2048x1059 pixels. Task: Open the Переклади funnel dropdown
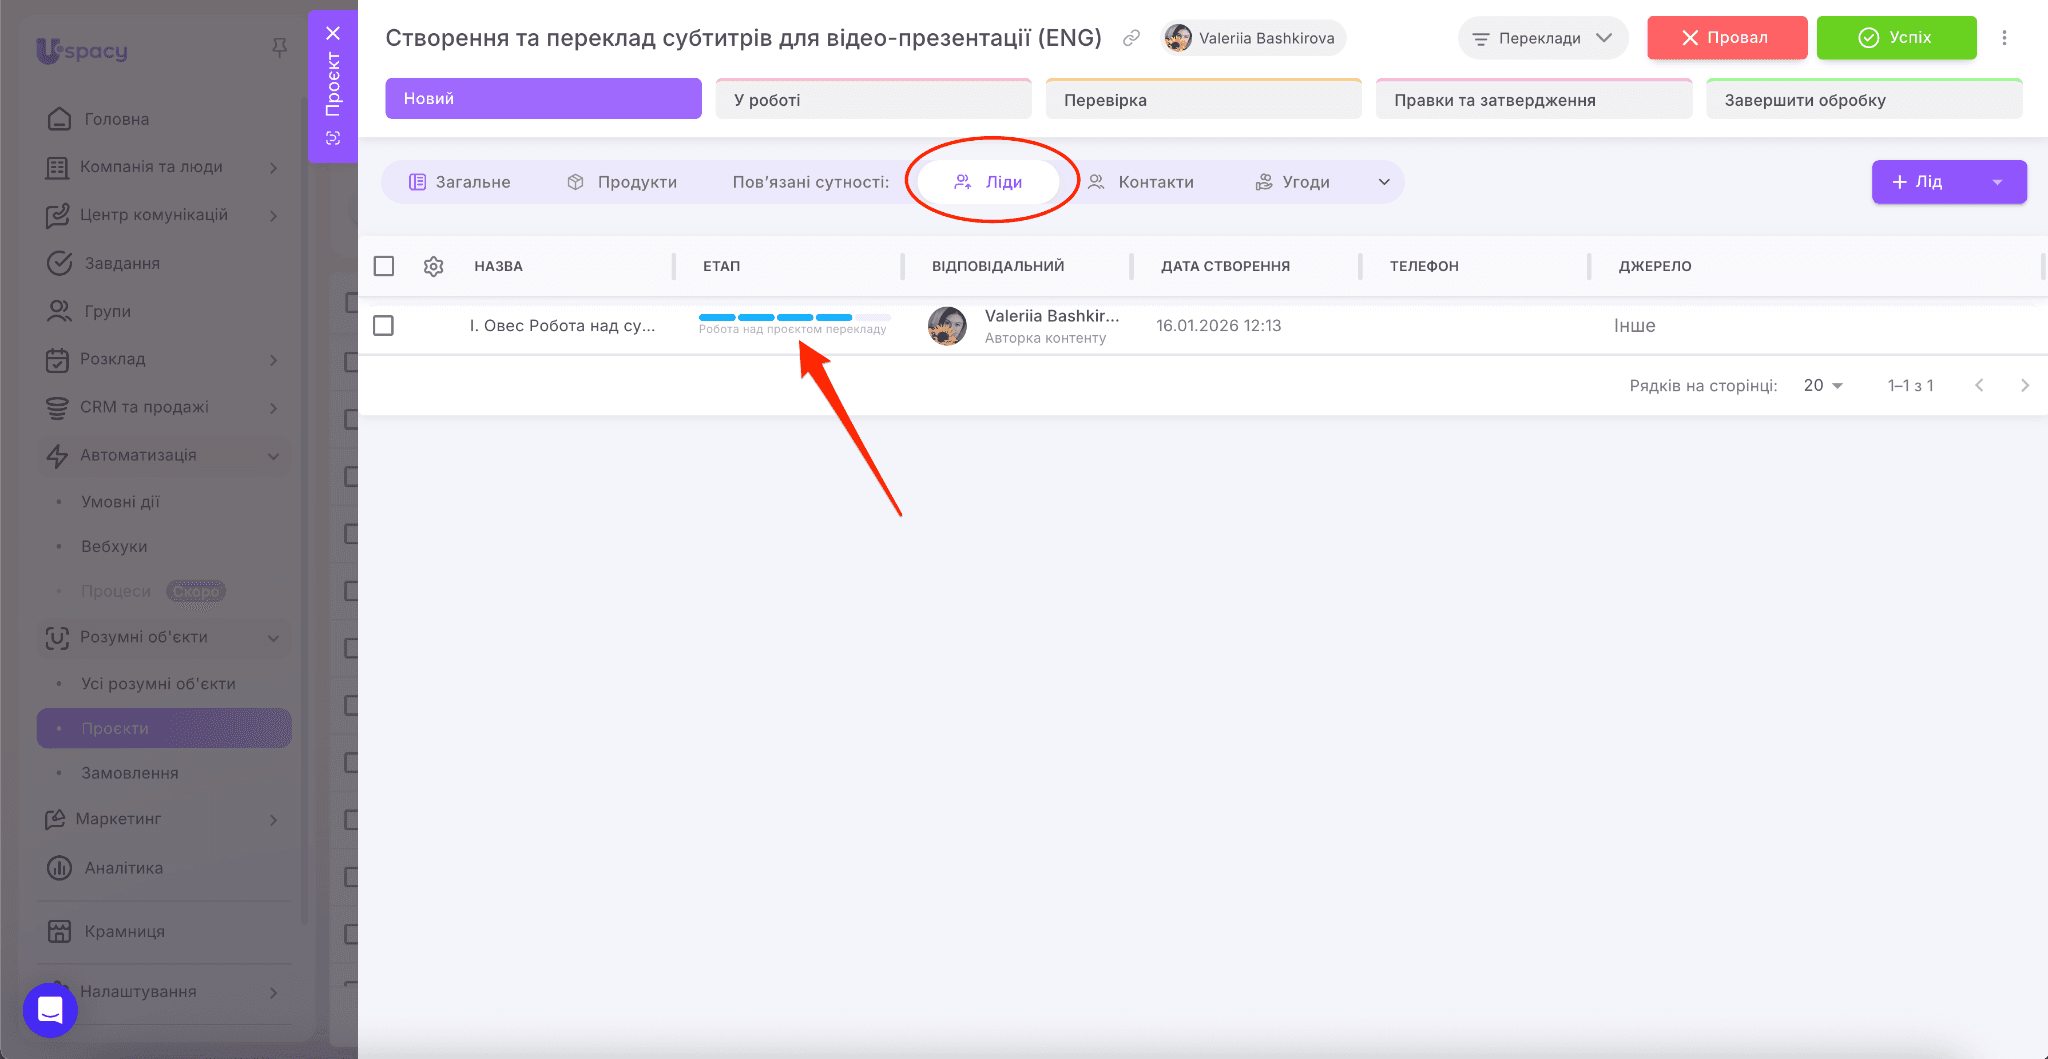pos(1542,38)
